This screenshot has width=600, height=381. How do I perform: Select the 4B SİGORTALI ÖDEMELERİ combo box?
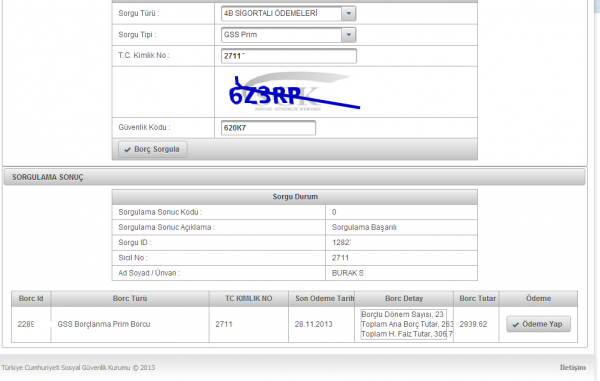coord(289,13)
